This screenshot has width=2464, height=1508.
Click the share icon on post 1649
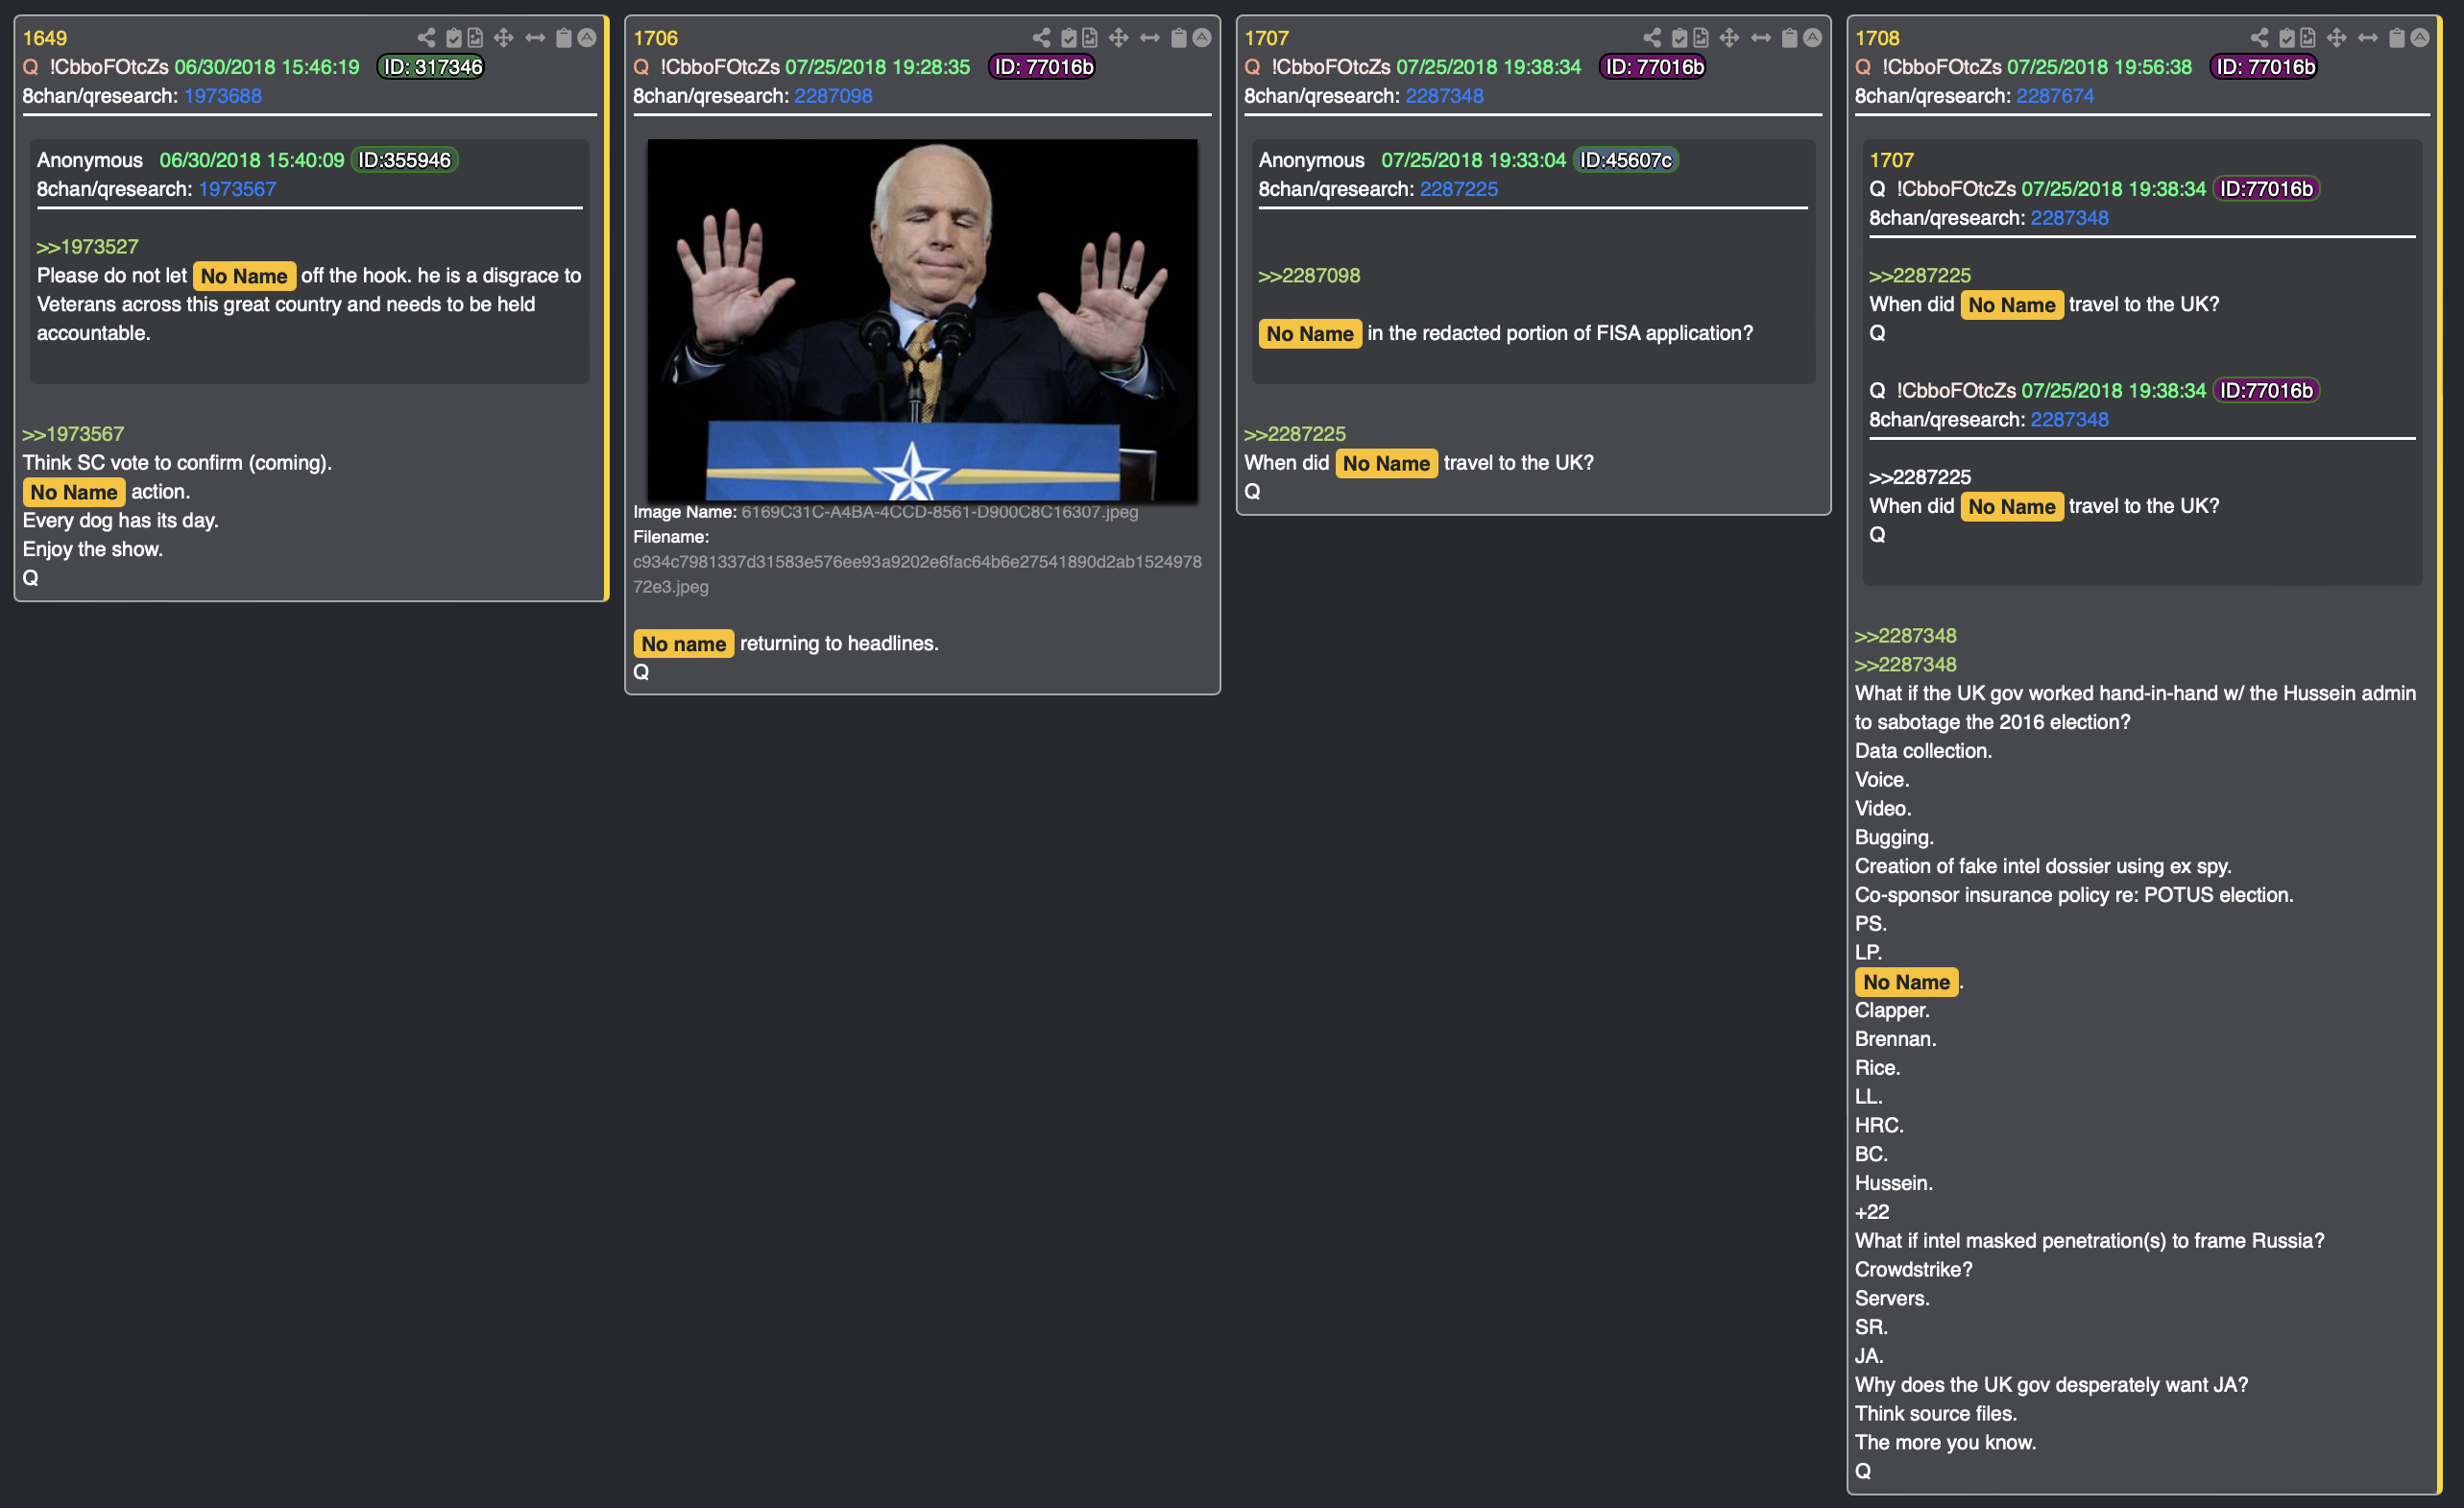pyautogui.click(x=426, y=38)
